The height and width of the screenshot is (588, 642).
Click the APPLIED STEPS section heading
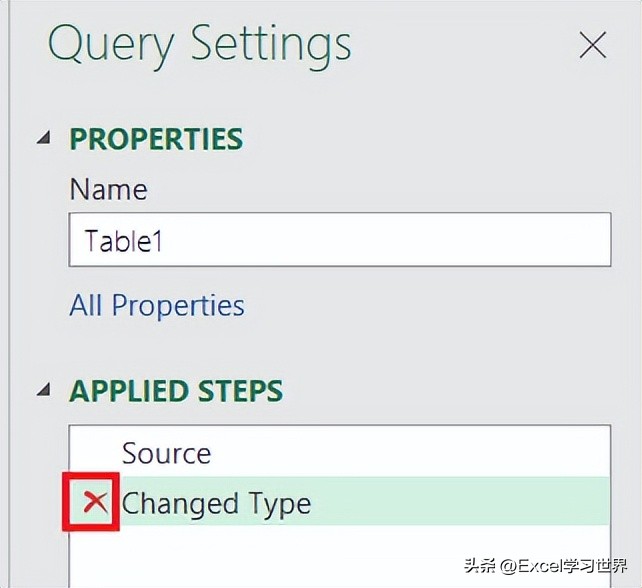coord(176,390)
